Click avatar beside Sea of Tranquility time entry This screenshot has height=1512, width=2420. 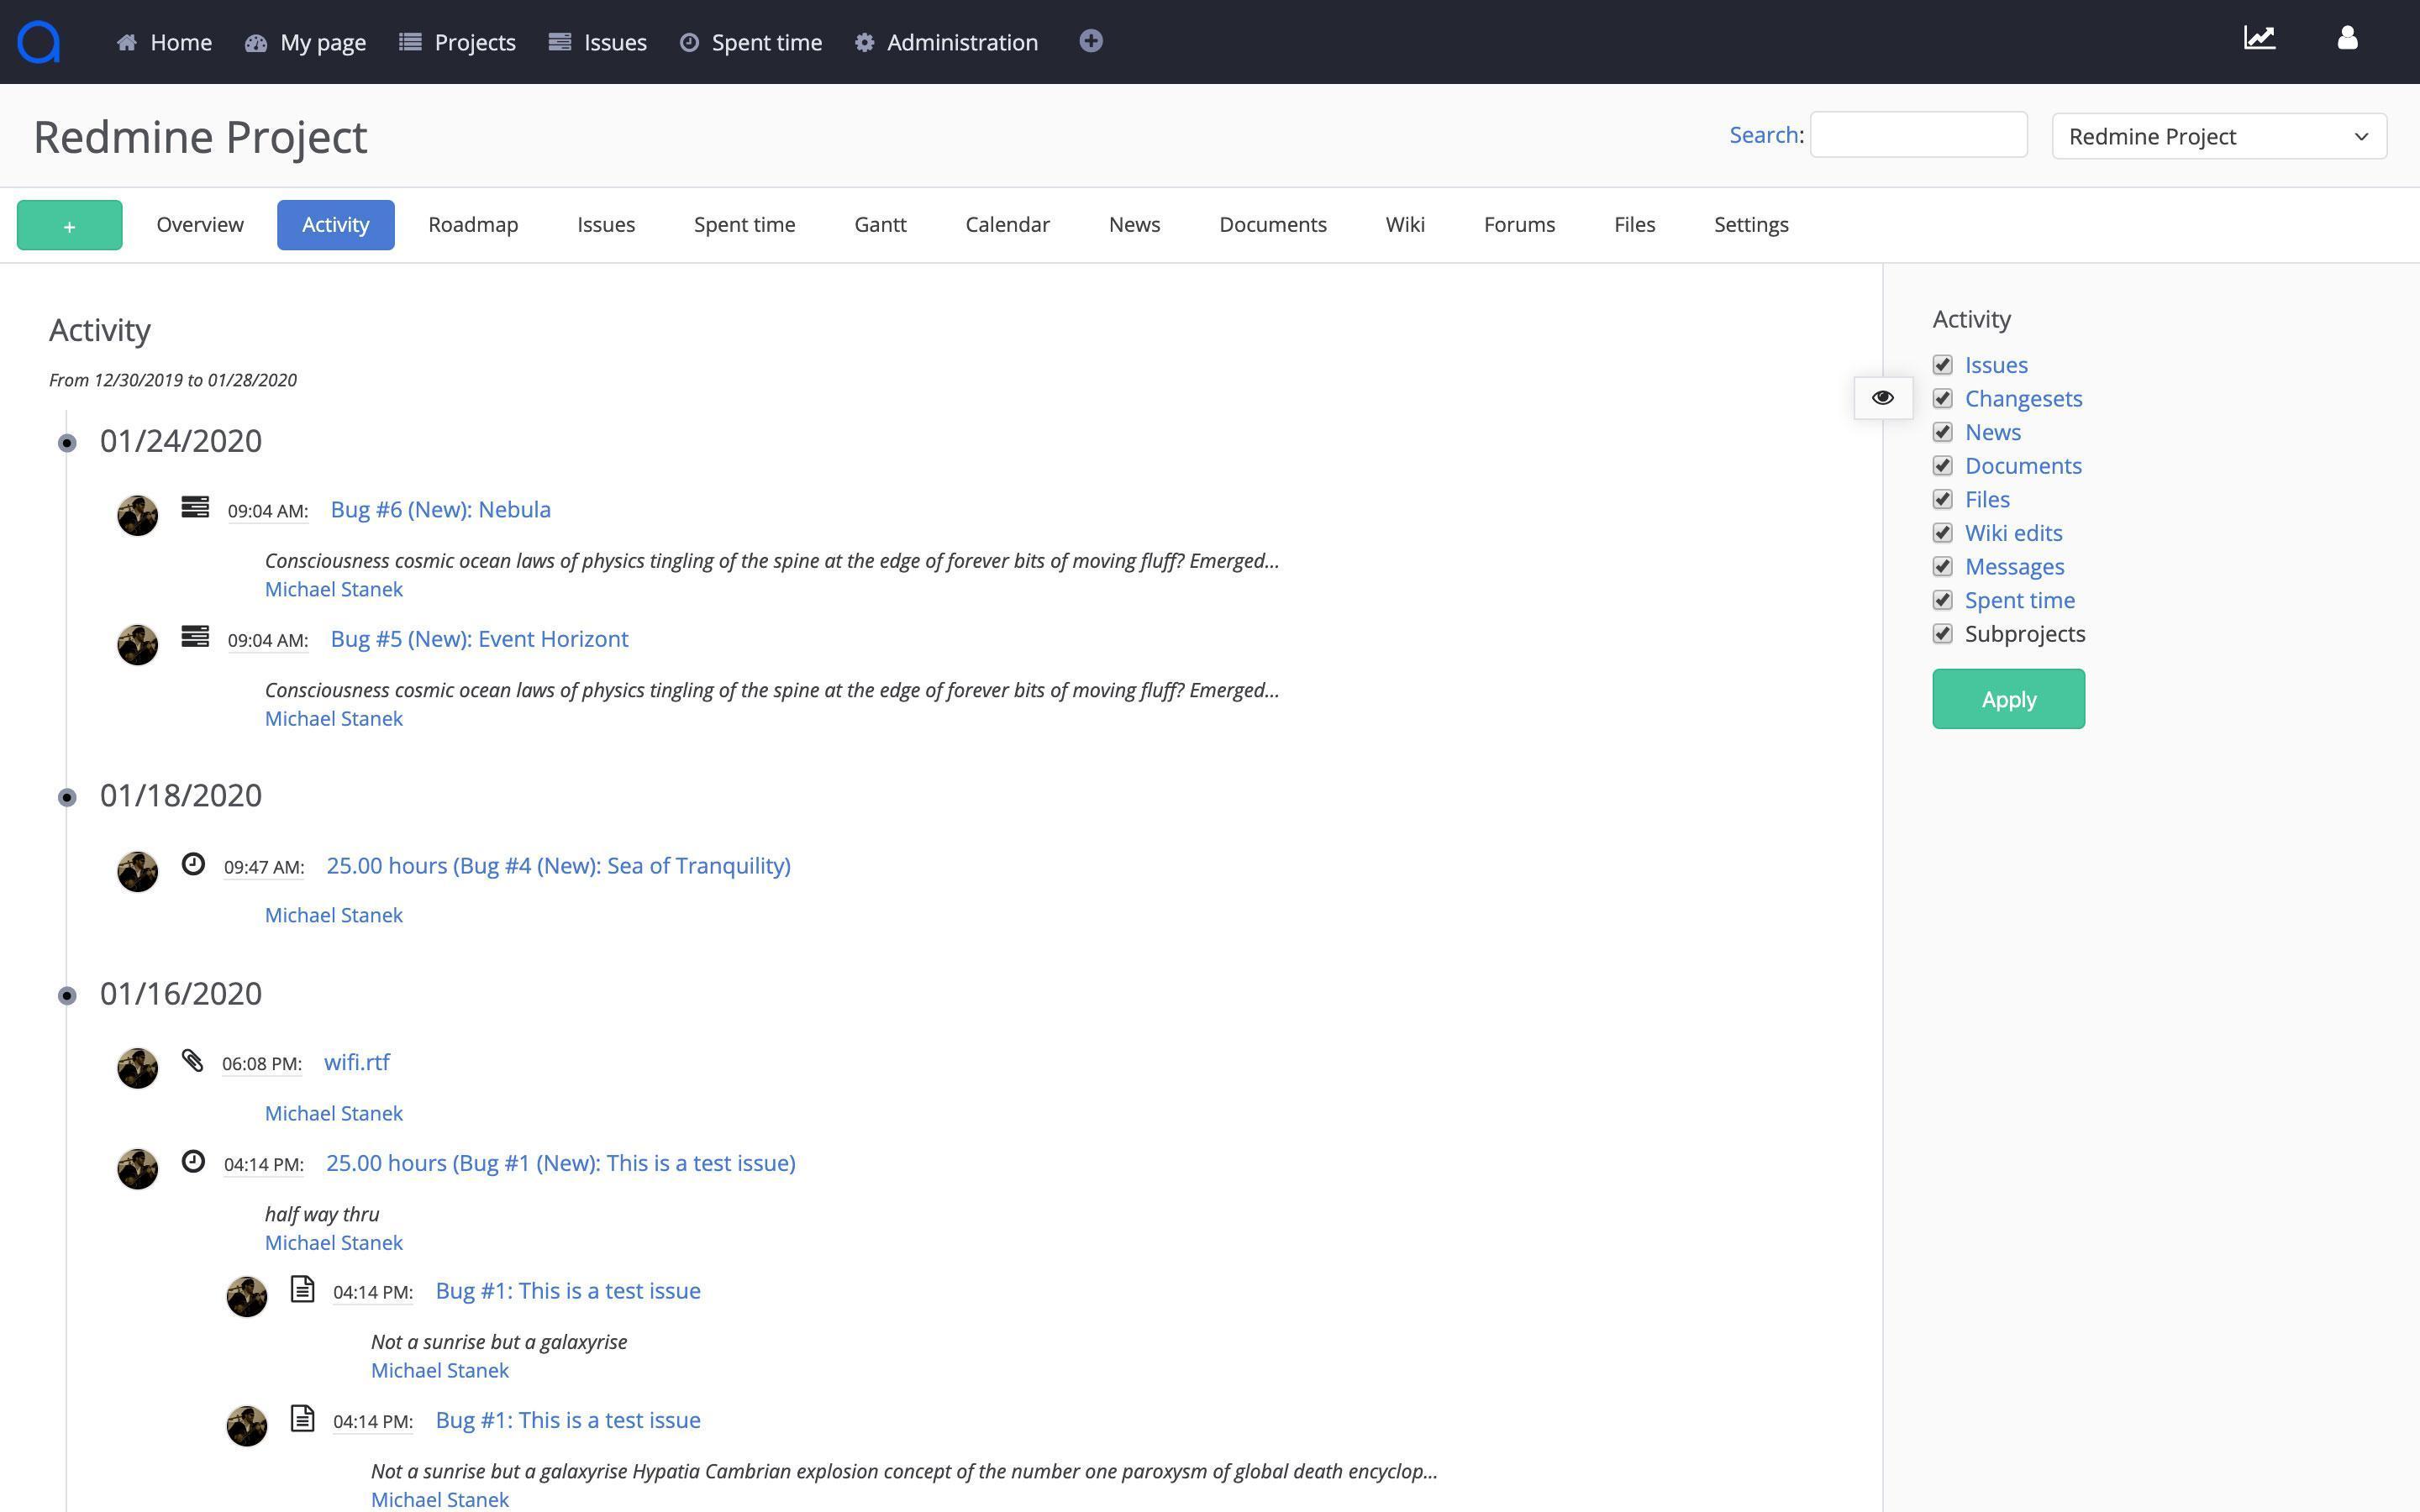(138, 871)
